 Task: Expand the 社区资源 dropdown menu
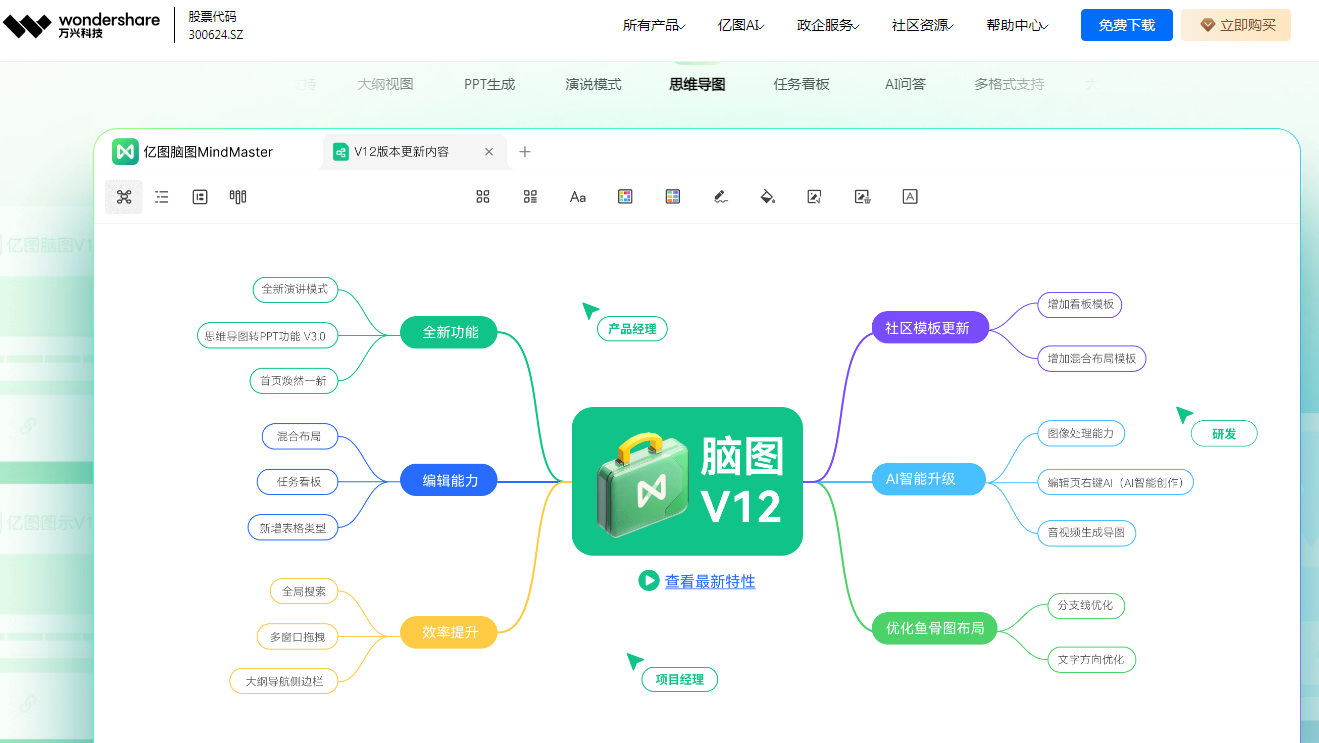[922, 25]
